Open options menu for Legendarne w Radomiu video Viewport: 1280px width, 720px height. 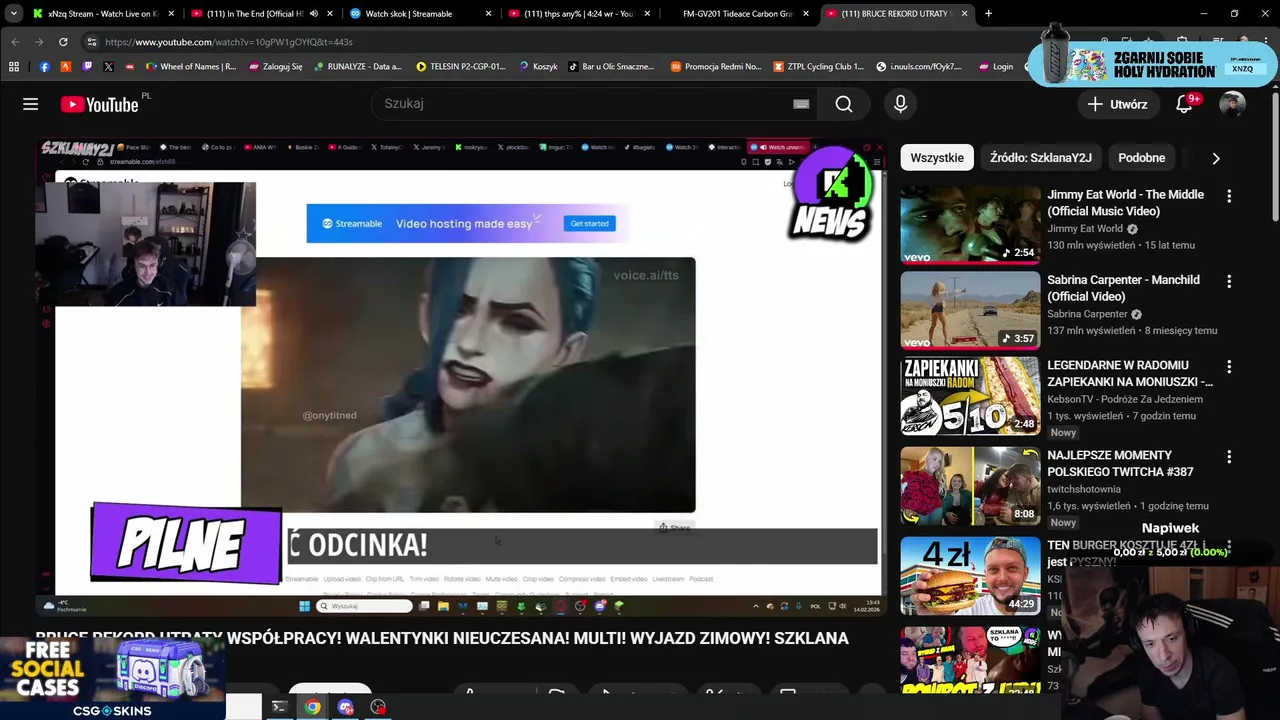1229,367
